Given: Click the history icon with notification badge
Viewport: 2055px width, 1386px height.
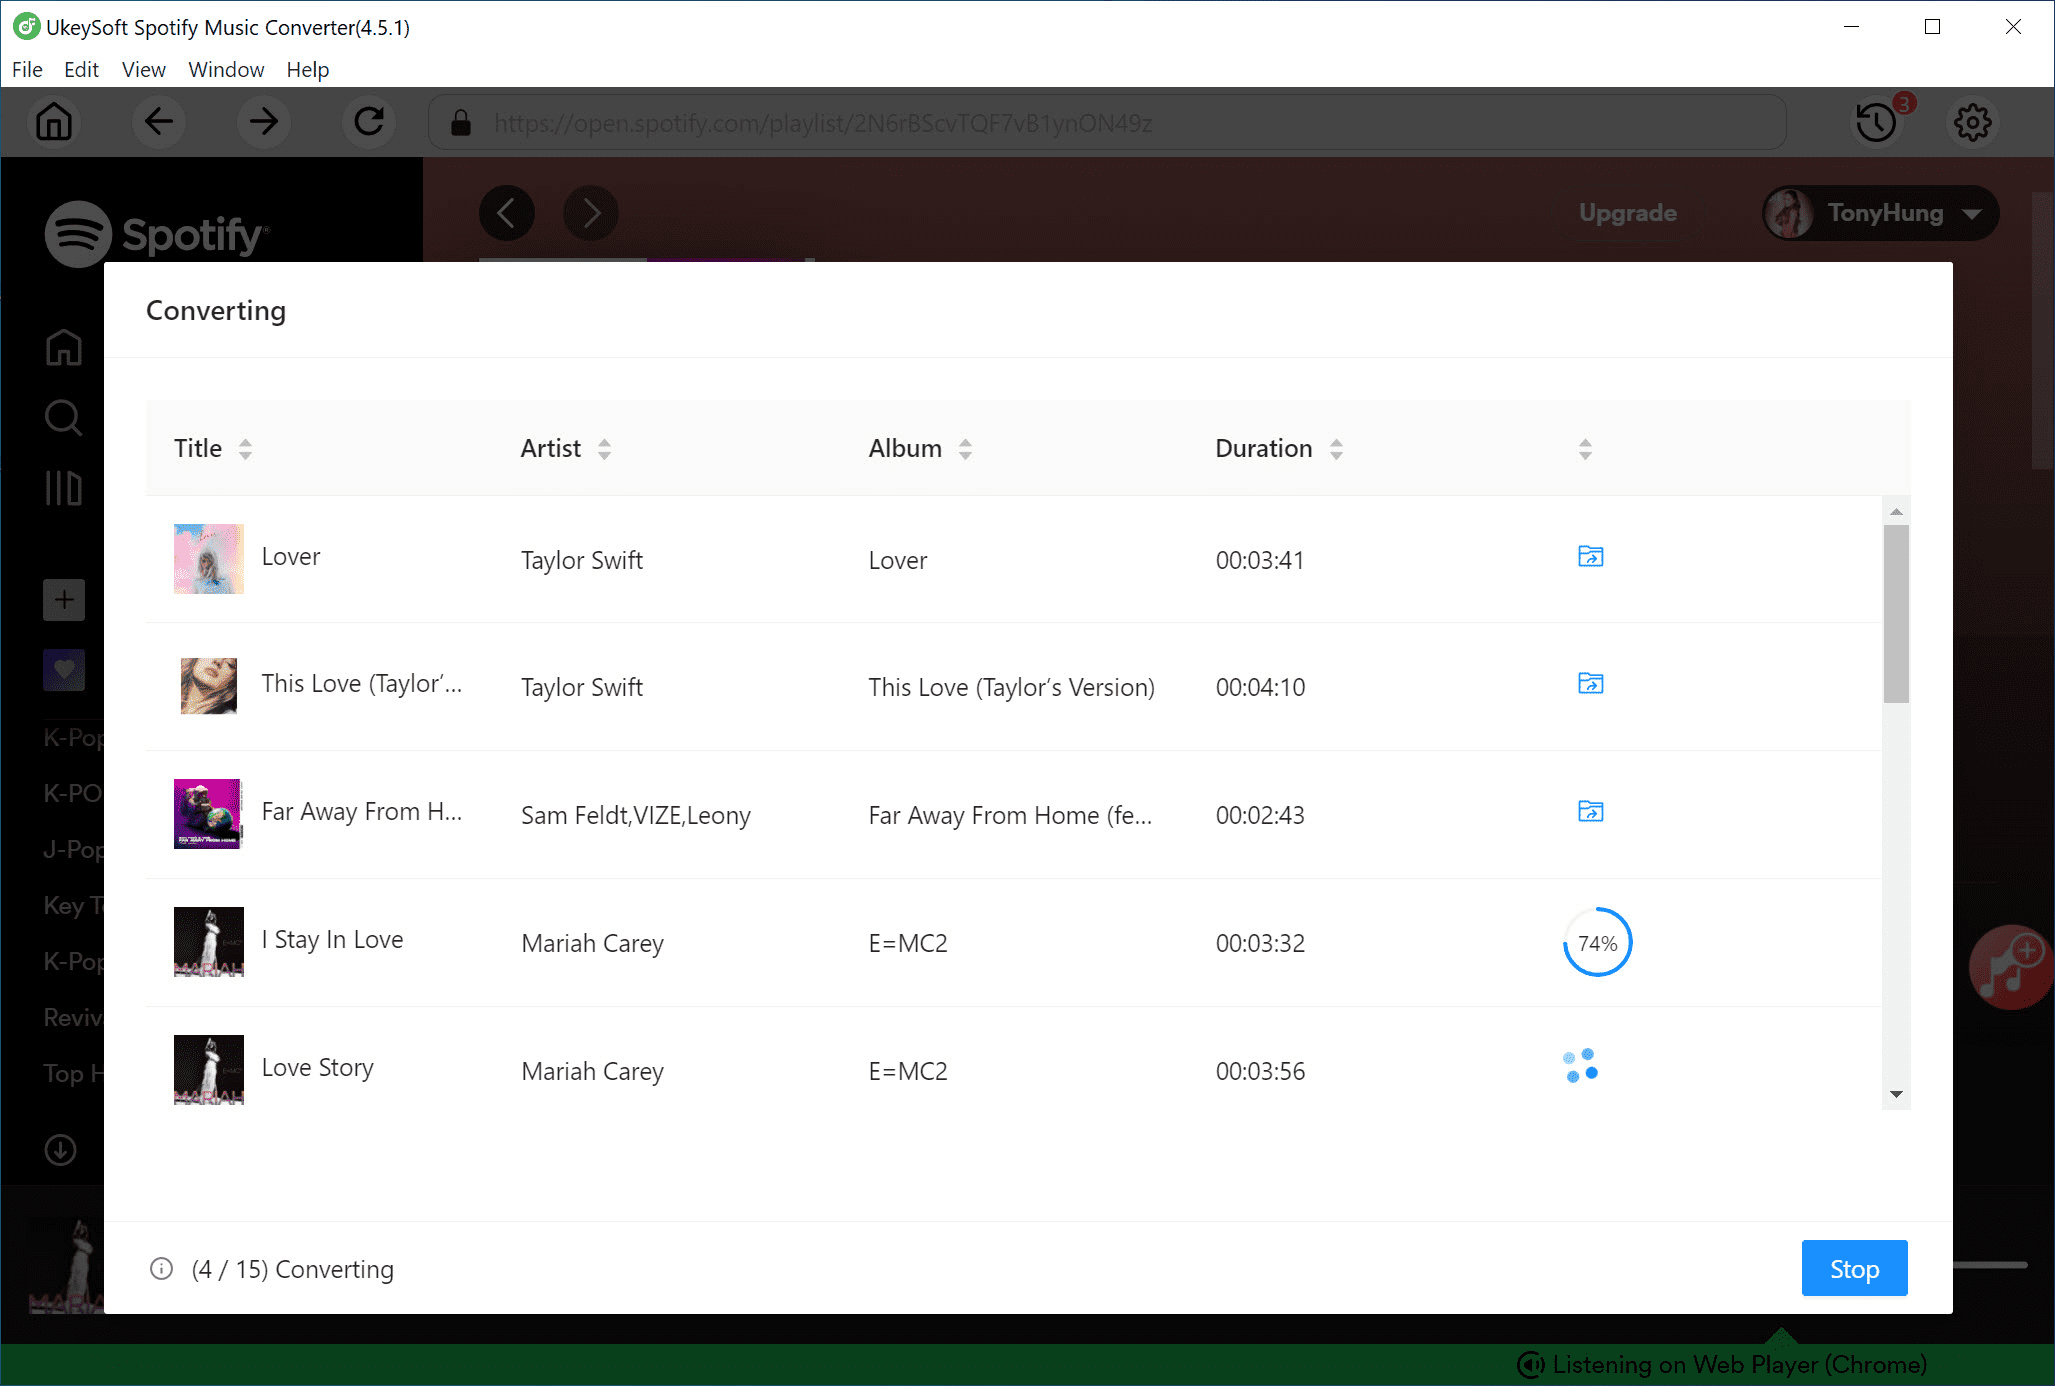Looking at the screenshot, I should 1876,122.
